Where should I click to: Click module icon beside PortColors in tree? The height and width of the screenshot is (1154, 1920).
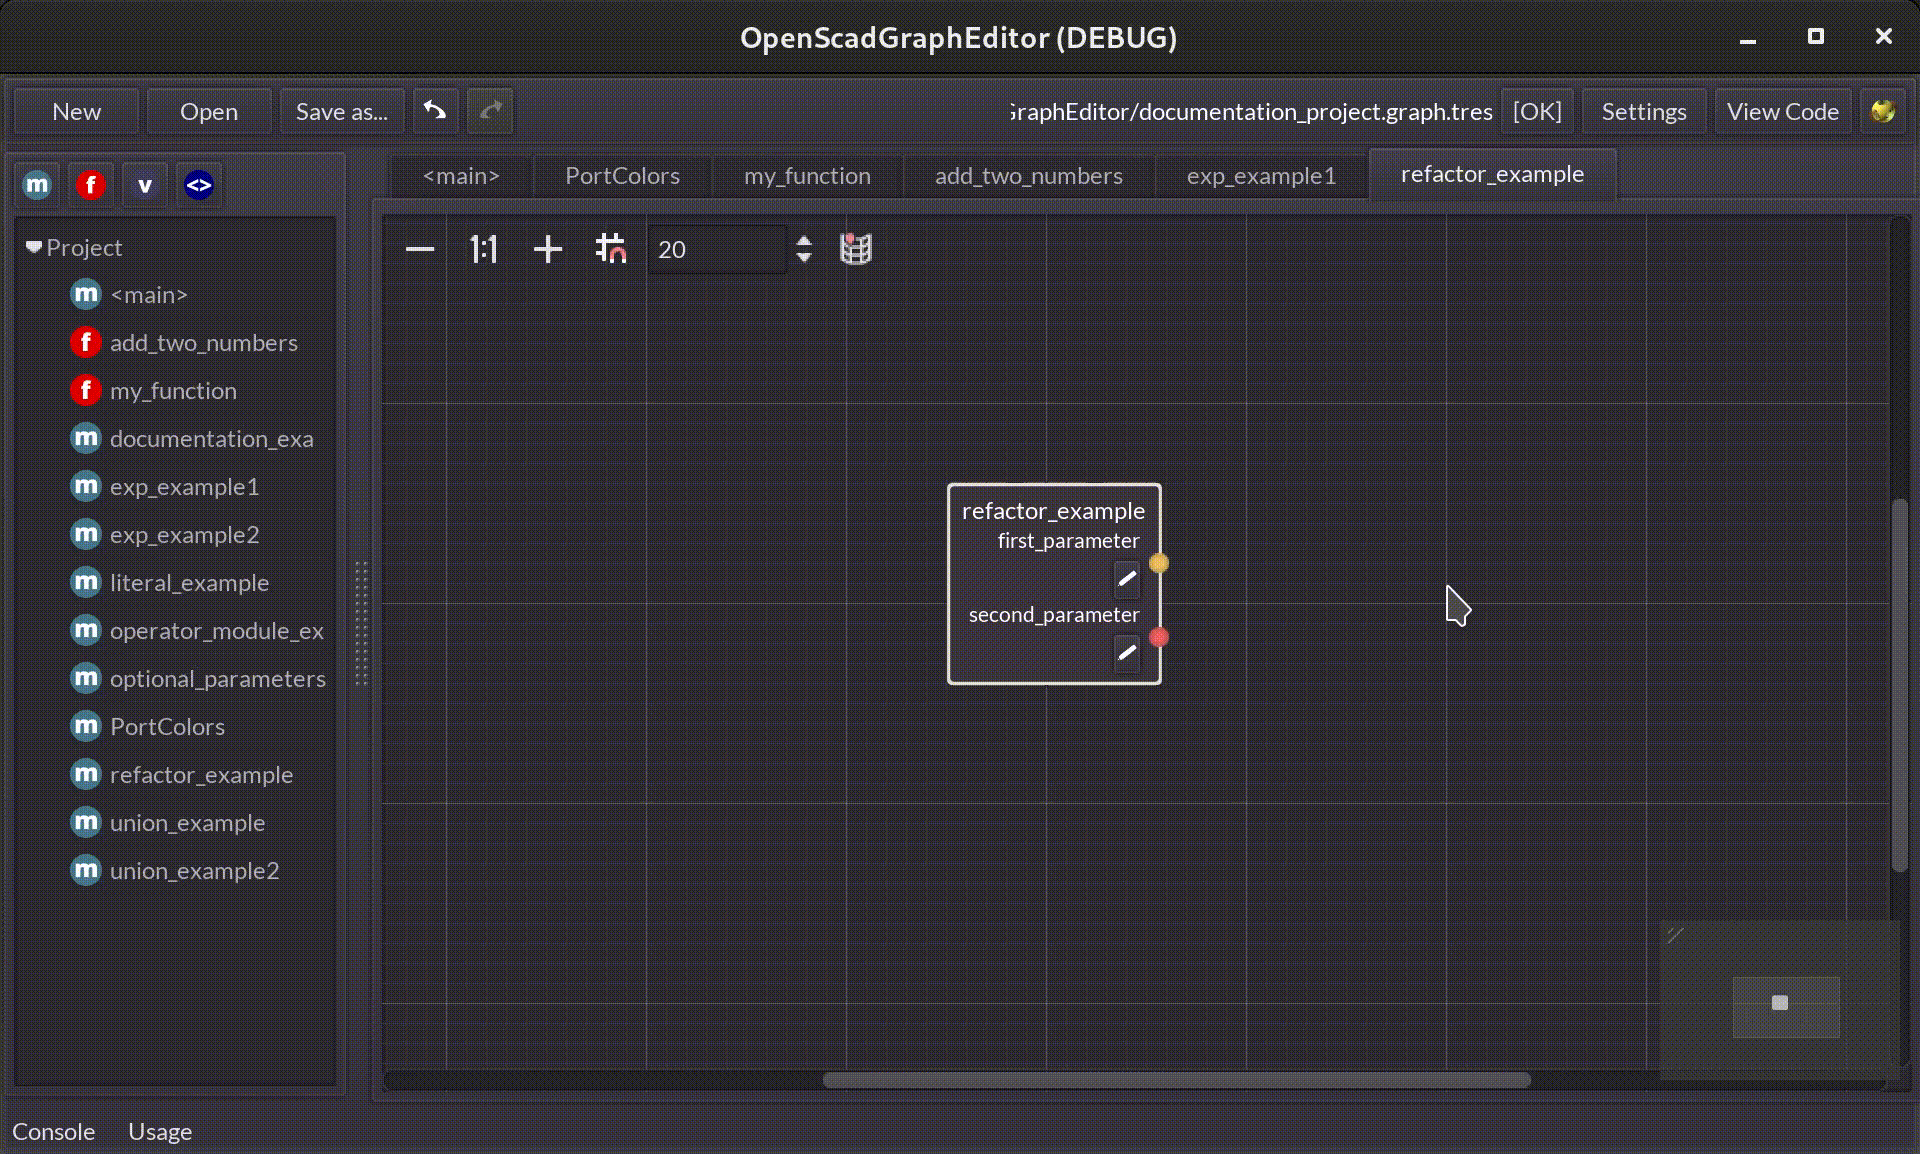coord(86,726)
